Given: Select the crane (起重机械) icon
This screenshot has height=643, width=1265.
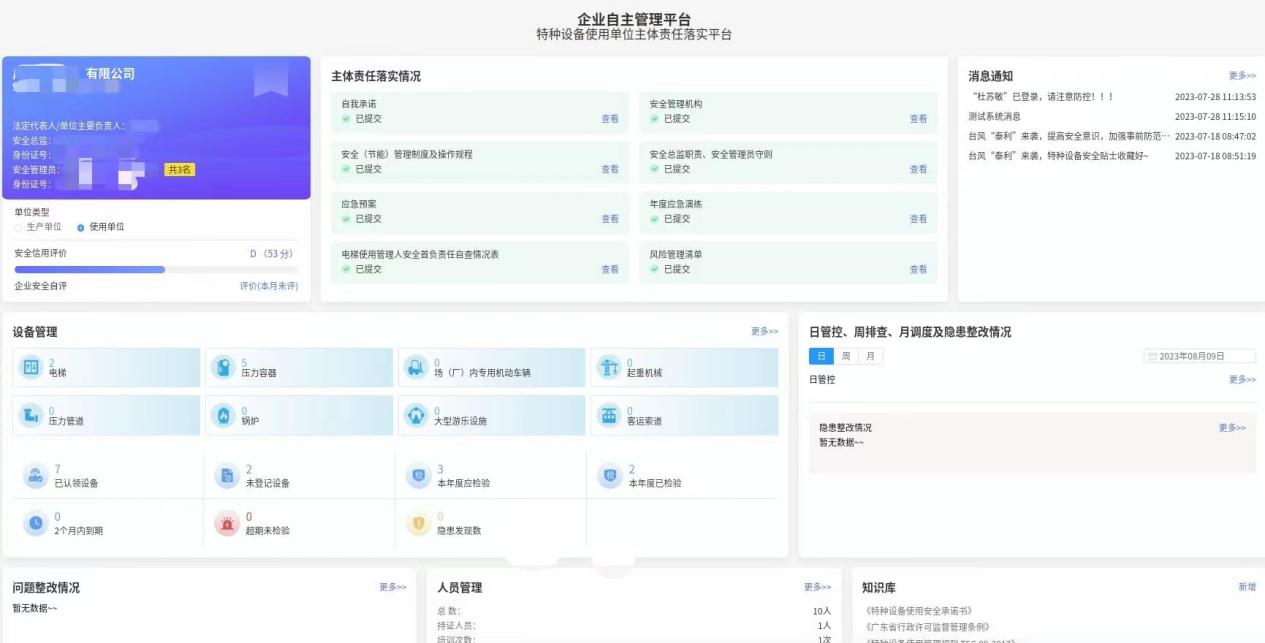Looking at the screenshot, I should tap(609, 368).
